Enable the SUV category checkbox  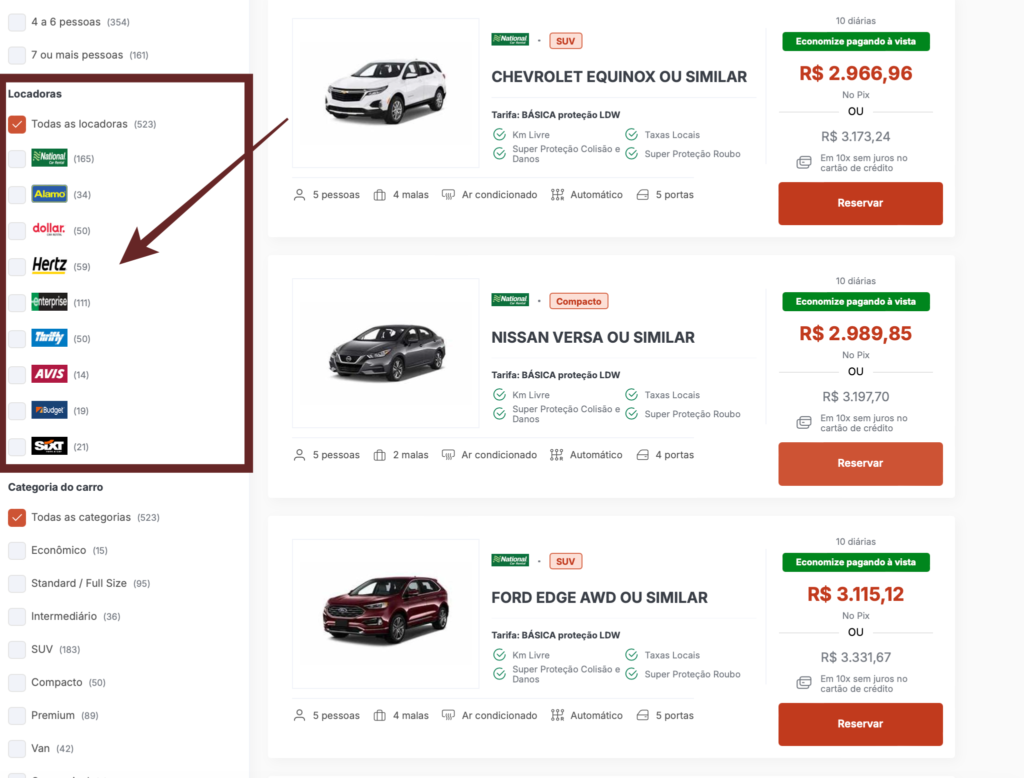tap(17, 649)
